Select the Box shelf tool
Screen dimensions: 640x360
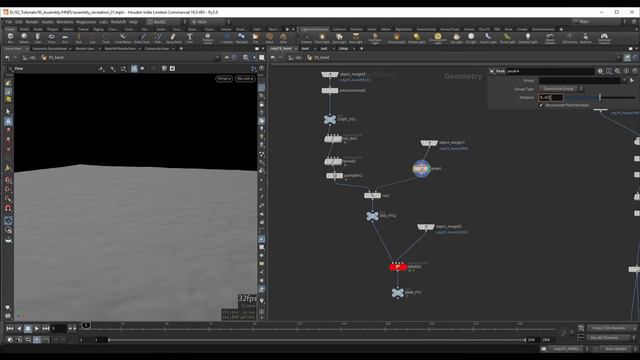pos(11,38)
